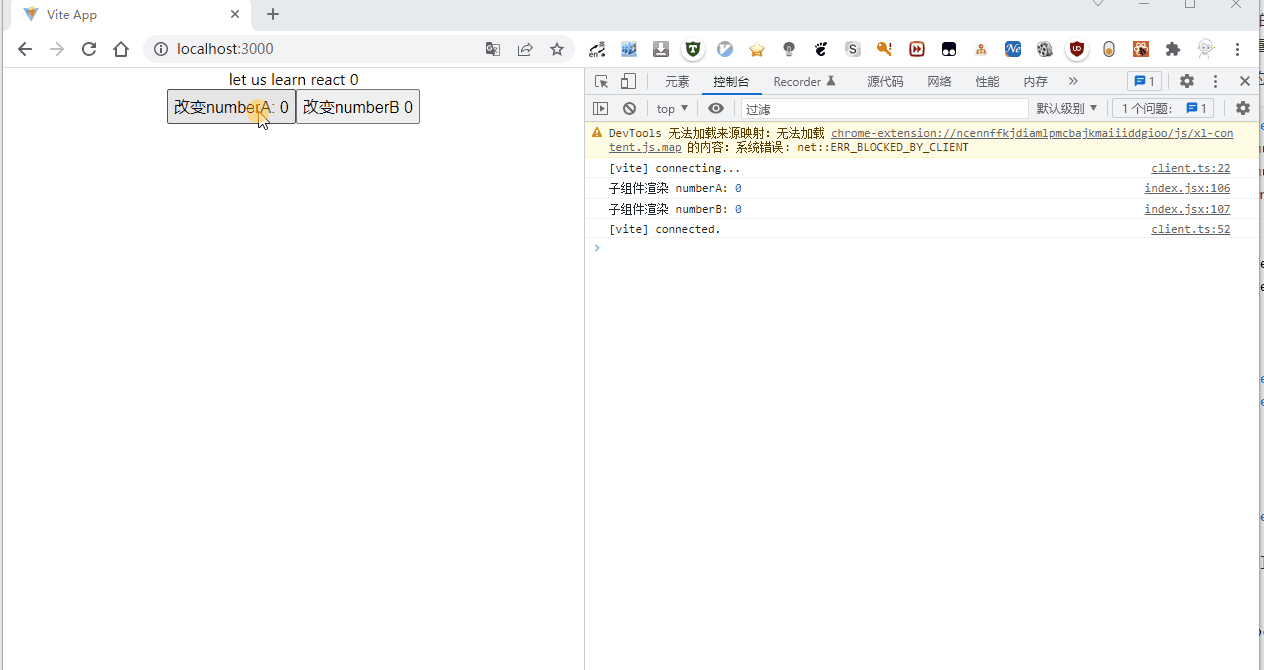
Task: Click the let us learn react 0 text
Action: (x=294, y=80)
